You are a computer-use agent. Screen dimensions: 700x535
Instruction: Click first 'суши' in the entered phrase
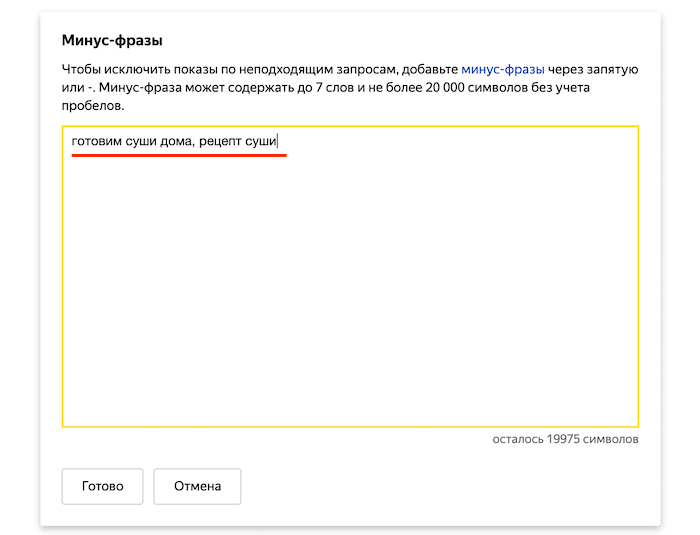(x=141, y=142)
